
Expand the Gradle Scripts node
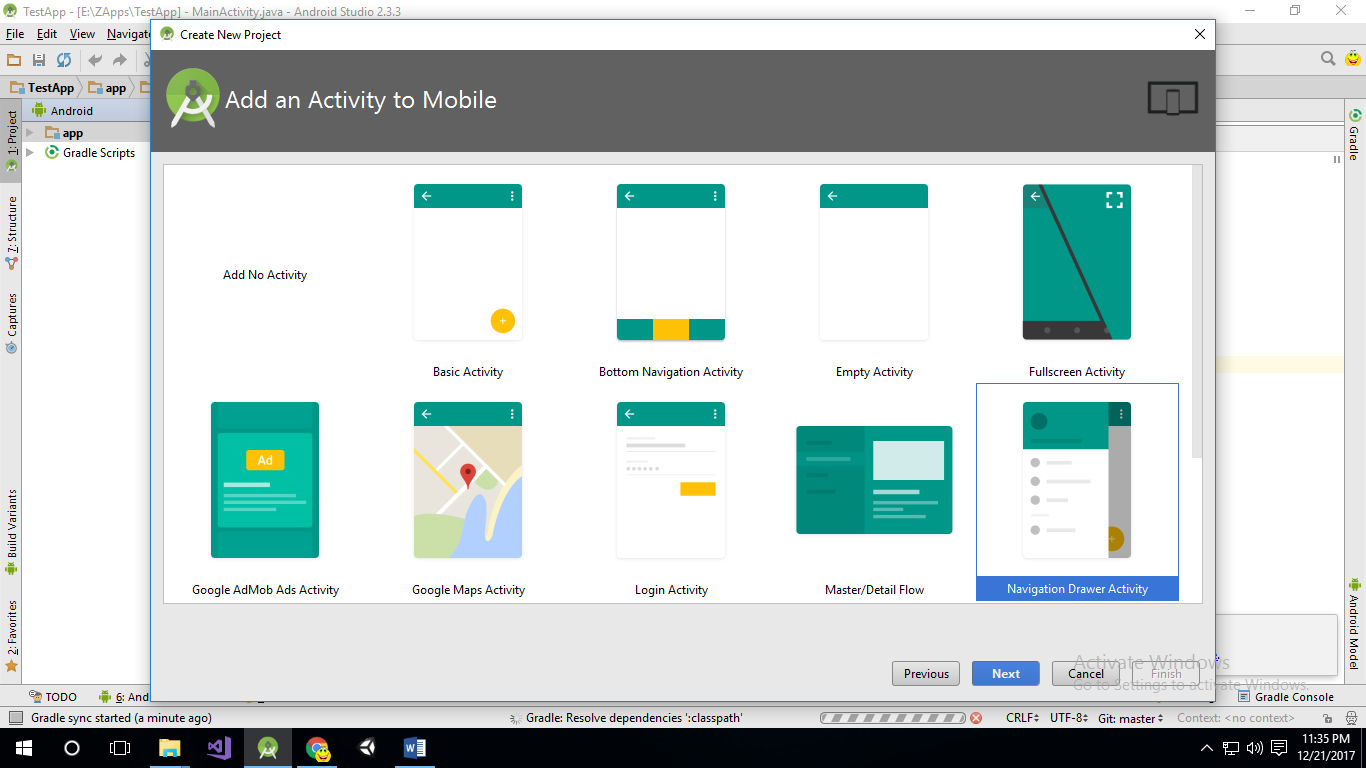(x=31, y=152)
